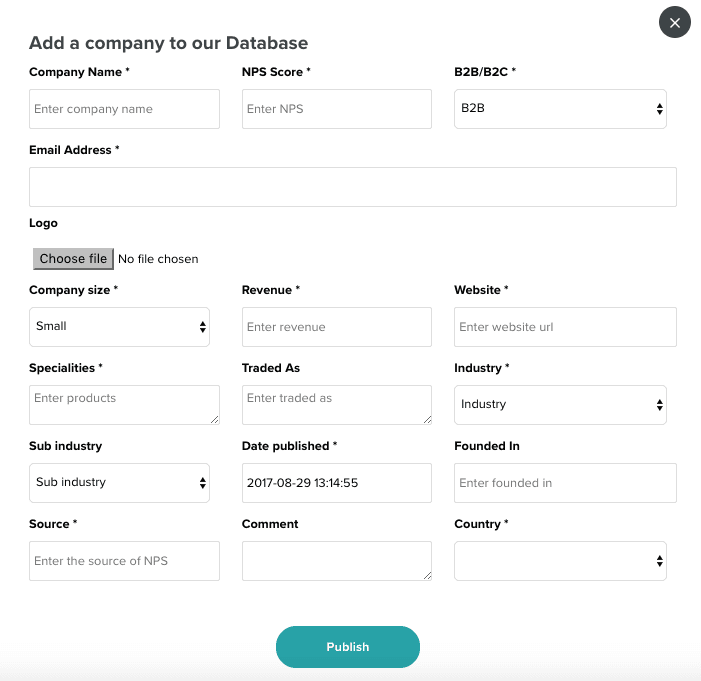Screen dimensions: 701x681
Task: Grab the Comment textarea resize handle
Action: click(427, 575)
